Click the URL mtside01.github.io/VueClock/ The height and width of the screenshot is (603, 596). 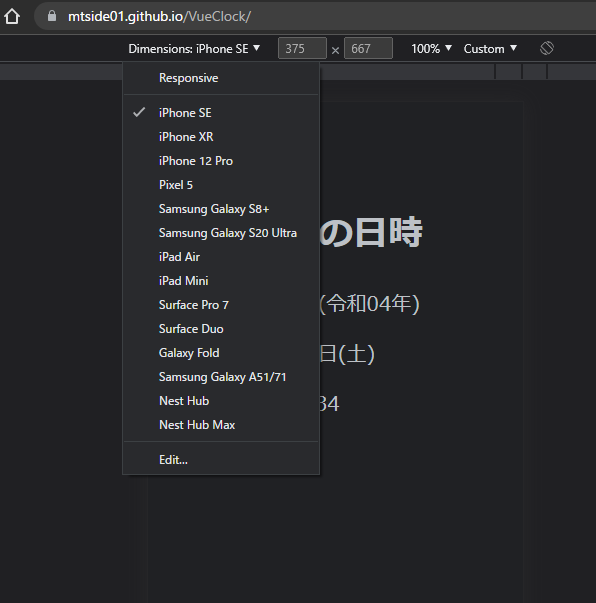coord(159,17)
